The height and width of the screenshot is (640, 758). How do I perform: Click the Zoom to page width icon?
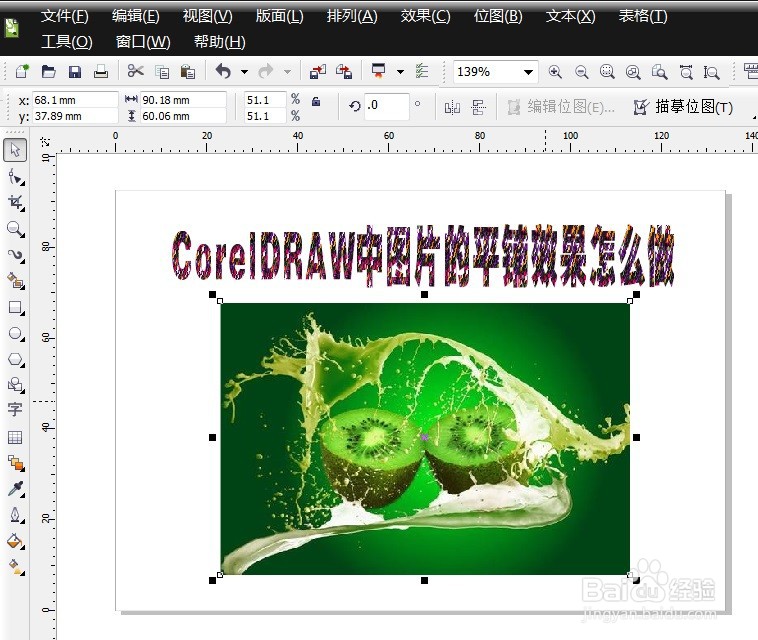coord(686,72)
